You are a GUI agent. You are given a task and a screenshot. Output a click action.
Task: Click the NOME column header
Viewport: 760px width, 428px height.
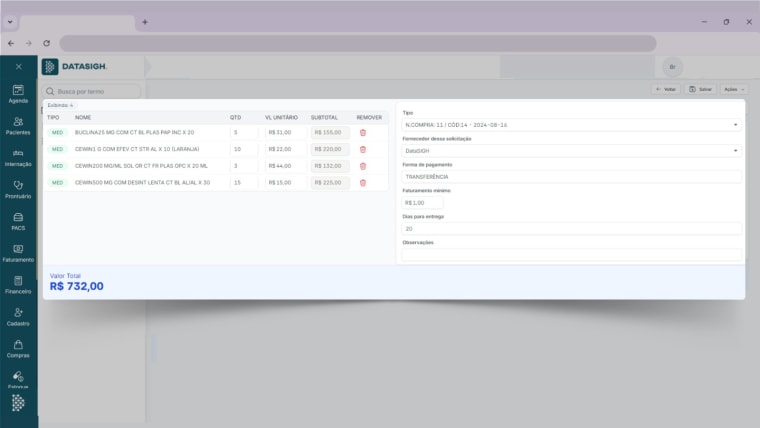83,118
